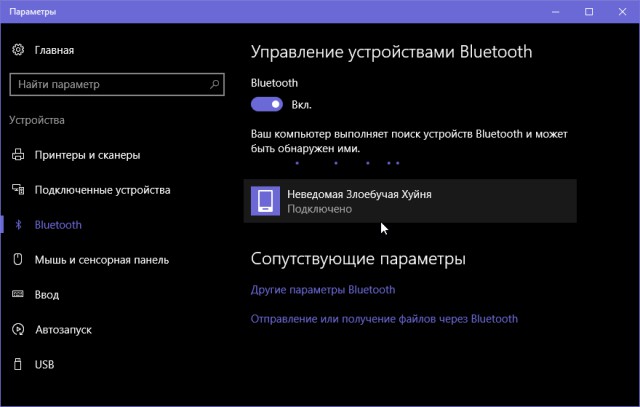
Task: Click the Вкл. toggle state label
Action: coord(302,105)
